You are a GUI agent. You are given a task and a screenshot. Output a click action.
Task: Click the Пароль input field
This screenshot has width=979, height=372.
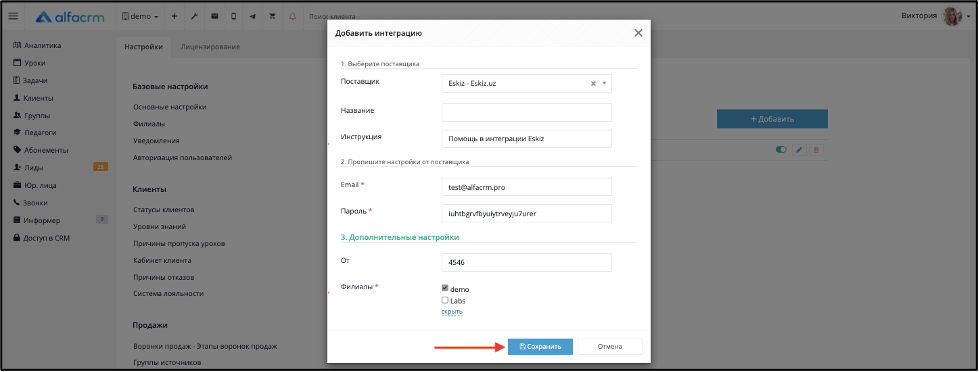pos(526,213)
